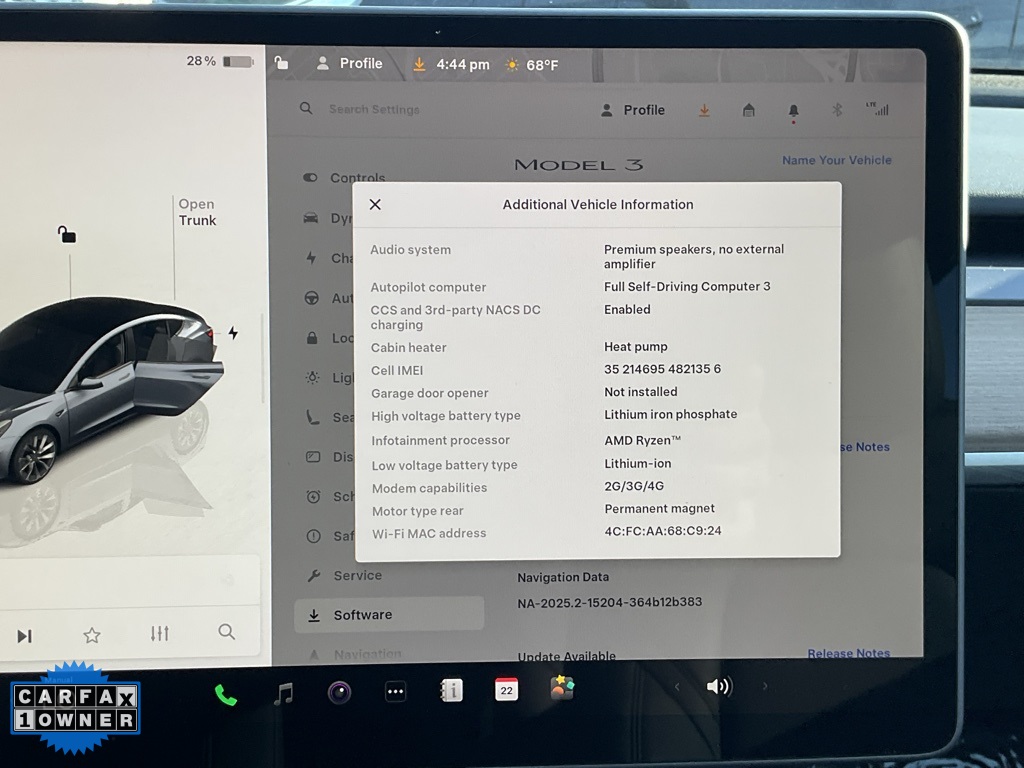Tap the Wi-Fi MAC address value

pyautogui.click(x=663, y=530)
